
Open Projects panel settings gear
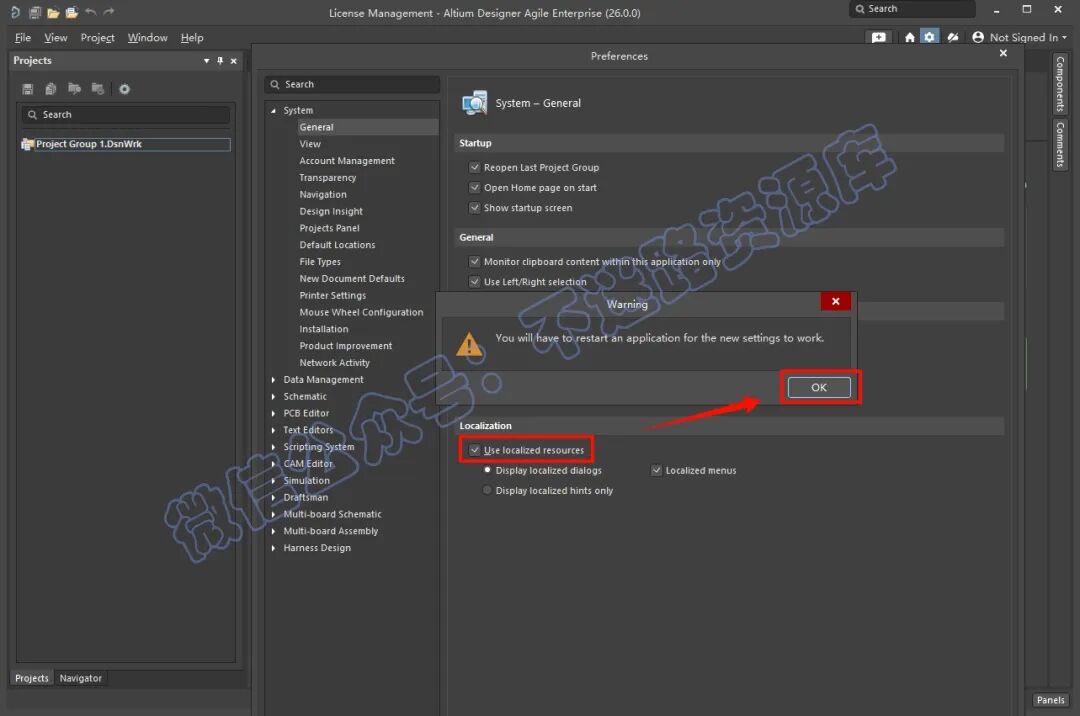tap(125, 89)
